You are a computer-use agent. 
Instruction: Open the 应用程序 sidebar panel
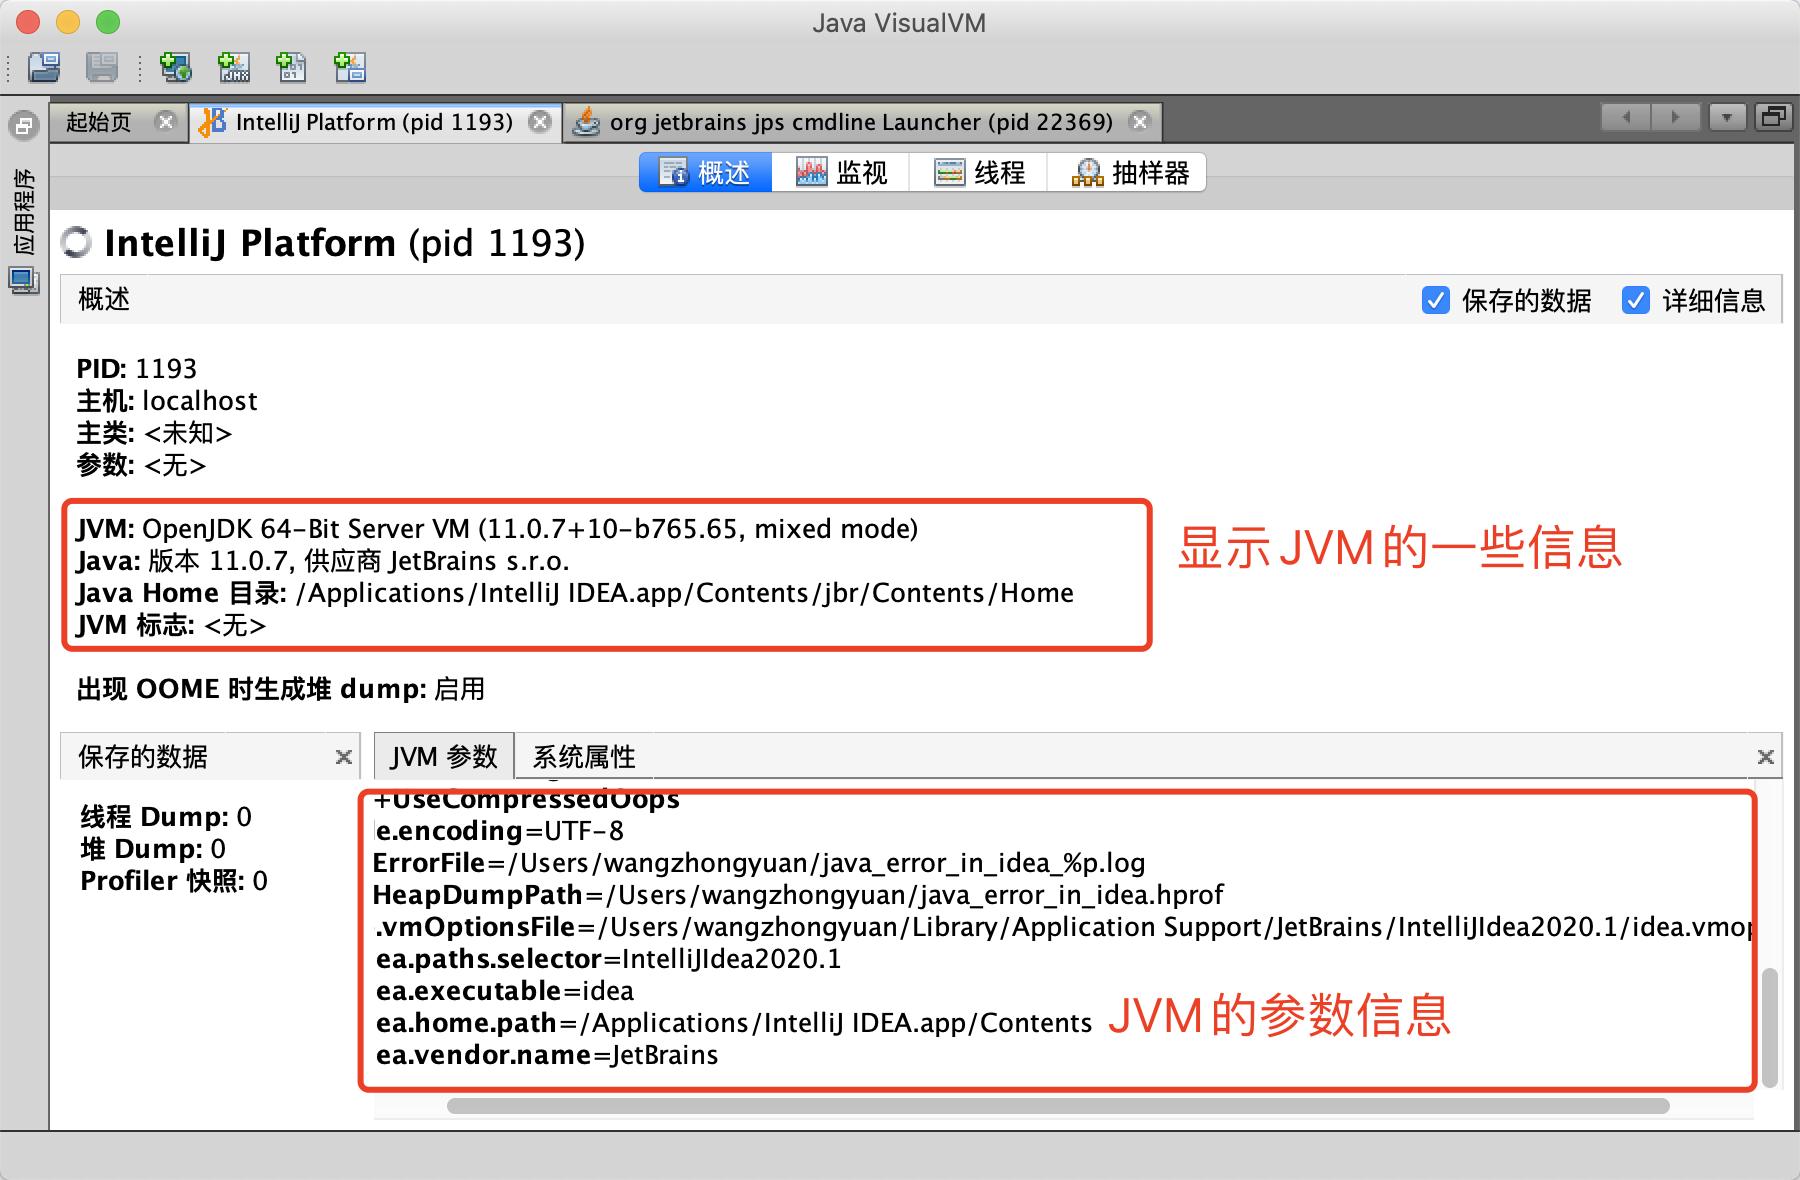click(x=23, y=210)
